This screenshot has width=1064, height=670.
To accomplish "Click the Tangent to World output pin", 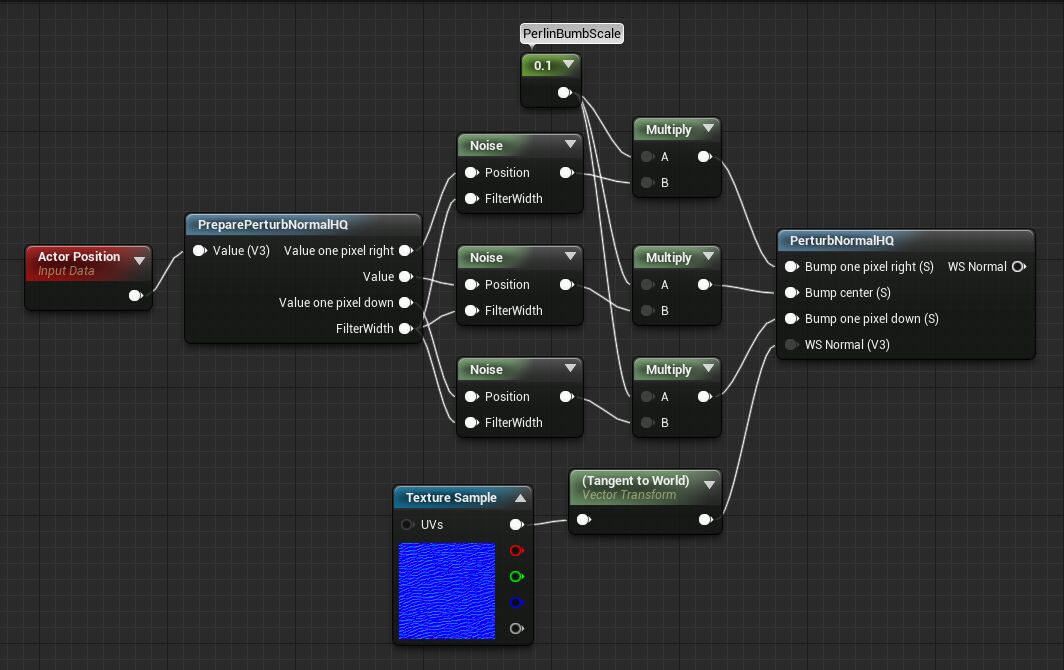I will 705,519.
